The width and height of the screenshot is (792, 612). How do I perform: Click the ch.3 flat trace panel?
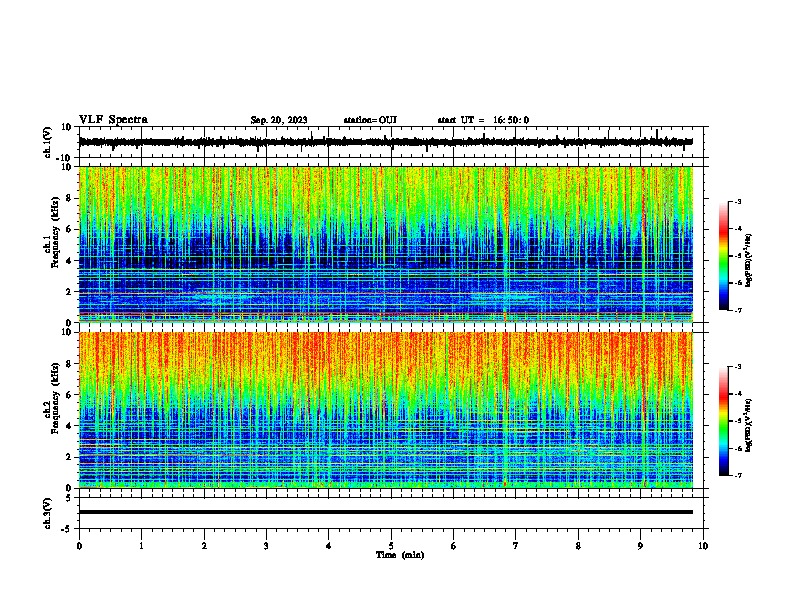point(391,513)
